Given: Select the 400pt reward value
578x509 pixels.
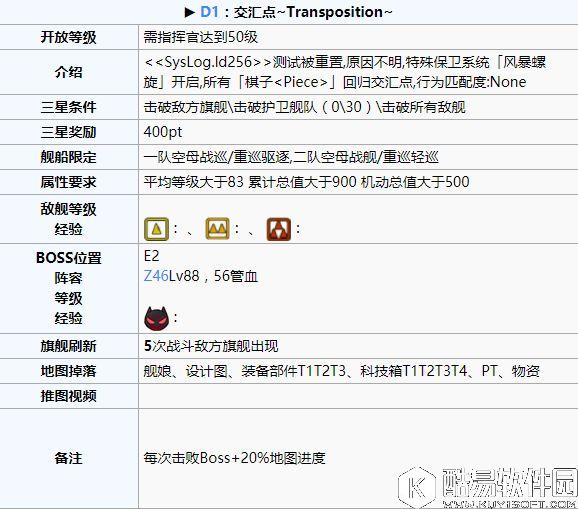Looking at the screenshot, I should coord(163,132).
